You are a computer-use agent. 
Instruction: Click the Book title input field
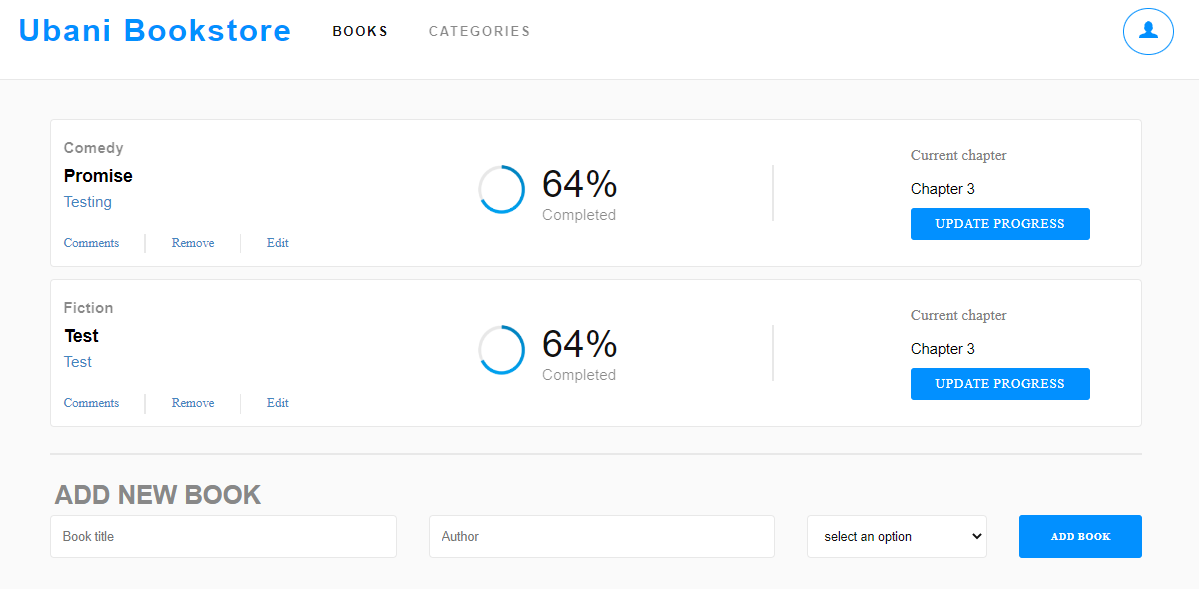pyautogui.click(x=222, y=536)
